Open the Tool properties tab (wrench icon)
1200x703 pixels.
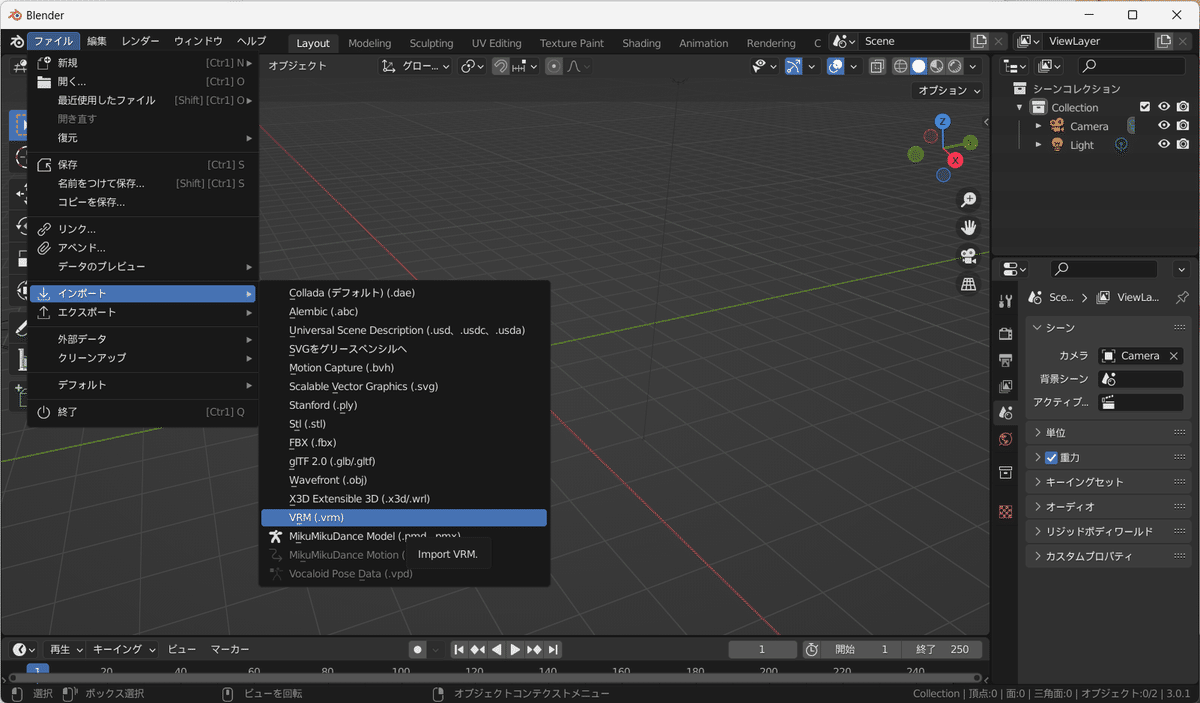click(1006, 301)
